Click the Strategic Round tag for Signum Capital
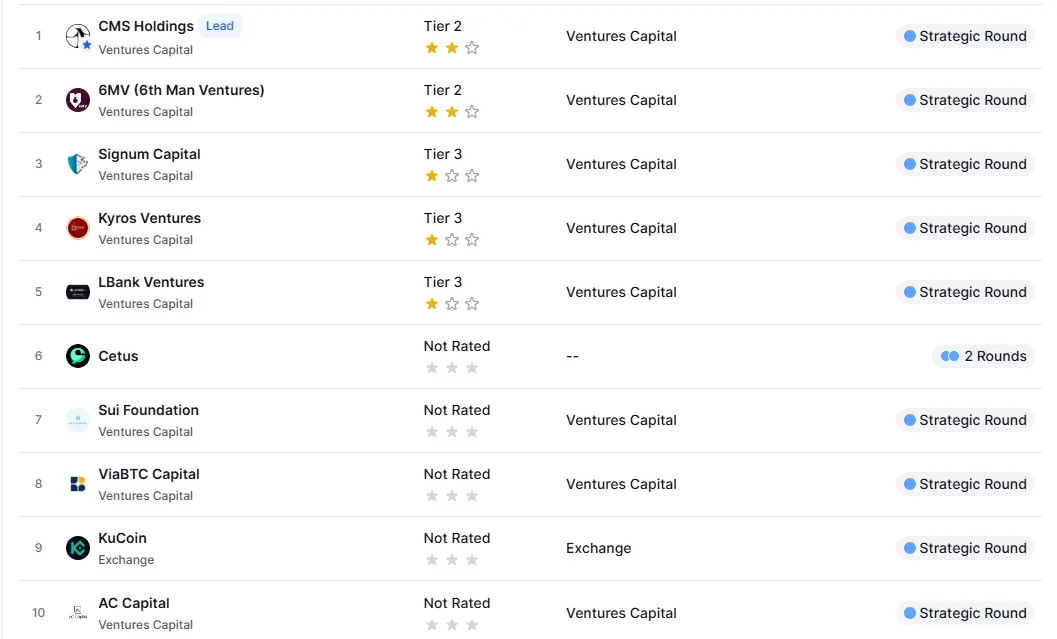Viewport: 1057px width, 639px height. pyautogui.click(x=965, y=164)
